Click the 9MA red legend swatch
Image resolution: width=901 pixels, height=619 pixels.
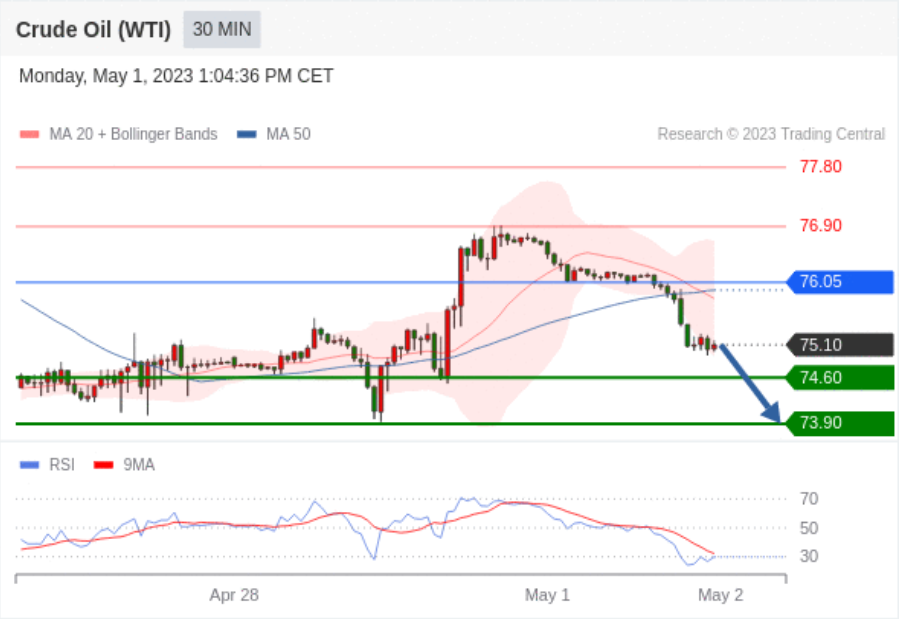(x=103, y=465)
